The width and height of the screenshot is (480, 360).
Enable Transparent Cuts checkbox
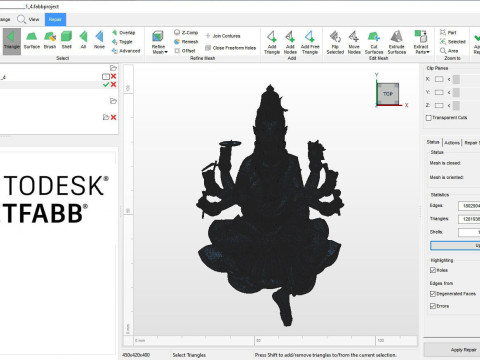point(429,118)
